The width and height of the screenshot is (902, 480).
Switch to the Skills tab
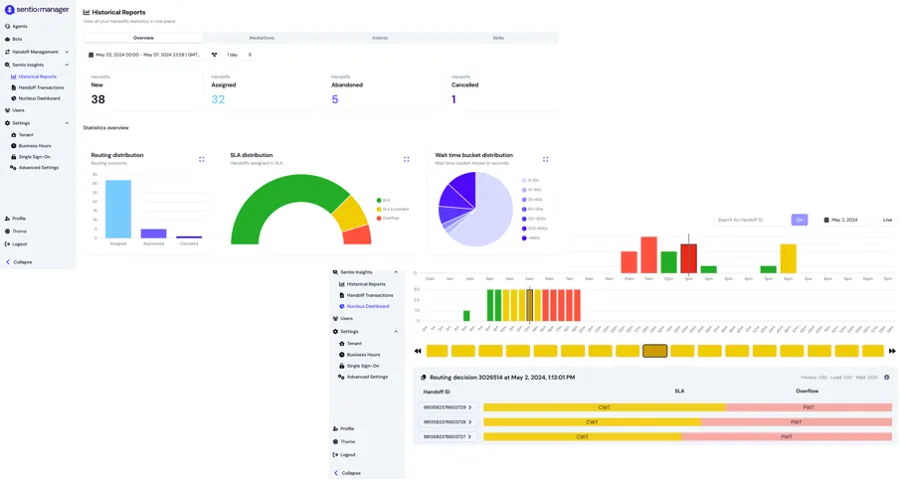tap(498, 38)
